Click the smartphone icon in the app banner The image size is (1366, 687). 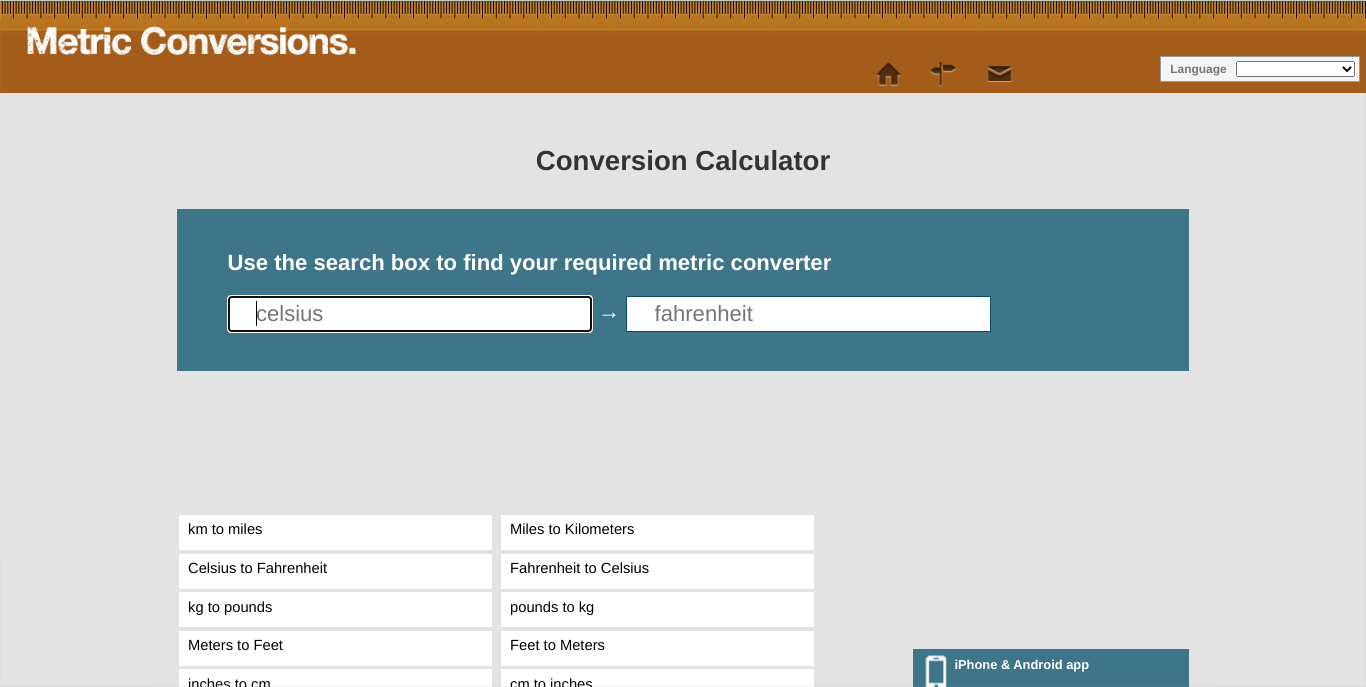coord(935,671)
